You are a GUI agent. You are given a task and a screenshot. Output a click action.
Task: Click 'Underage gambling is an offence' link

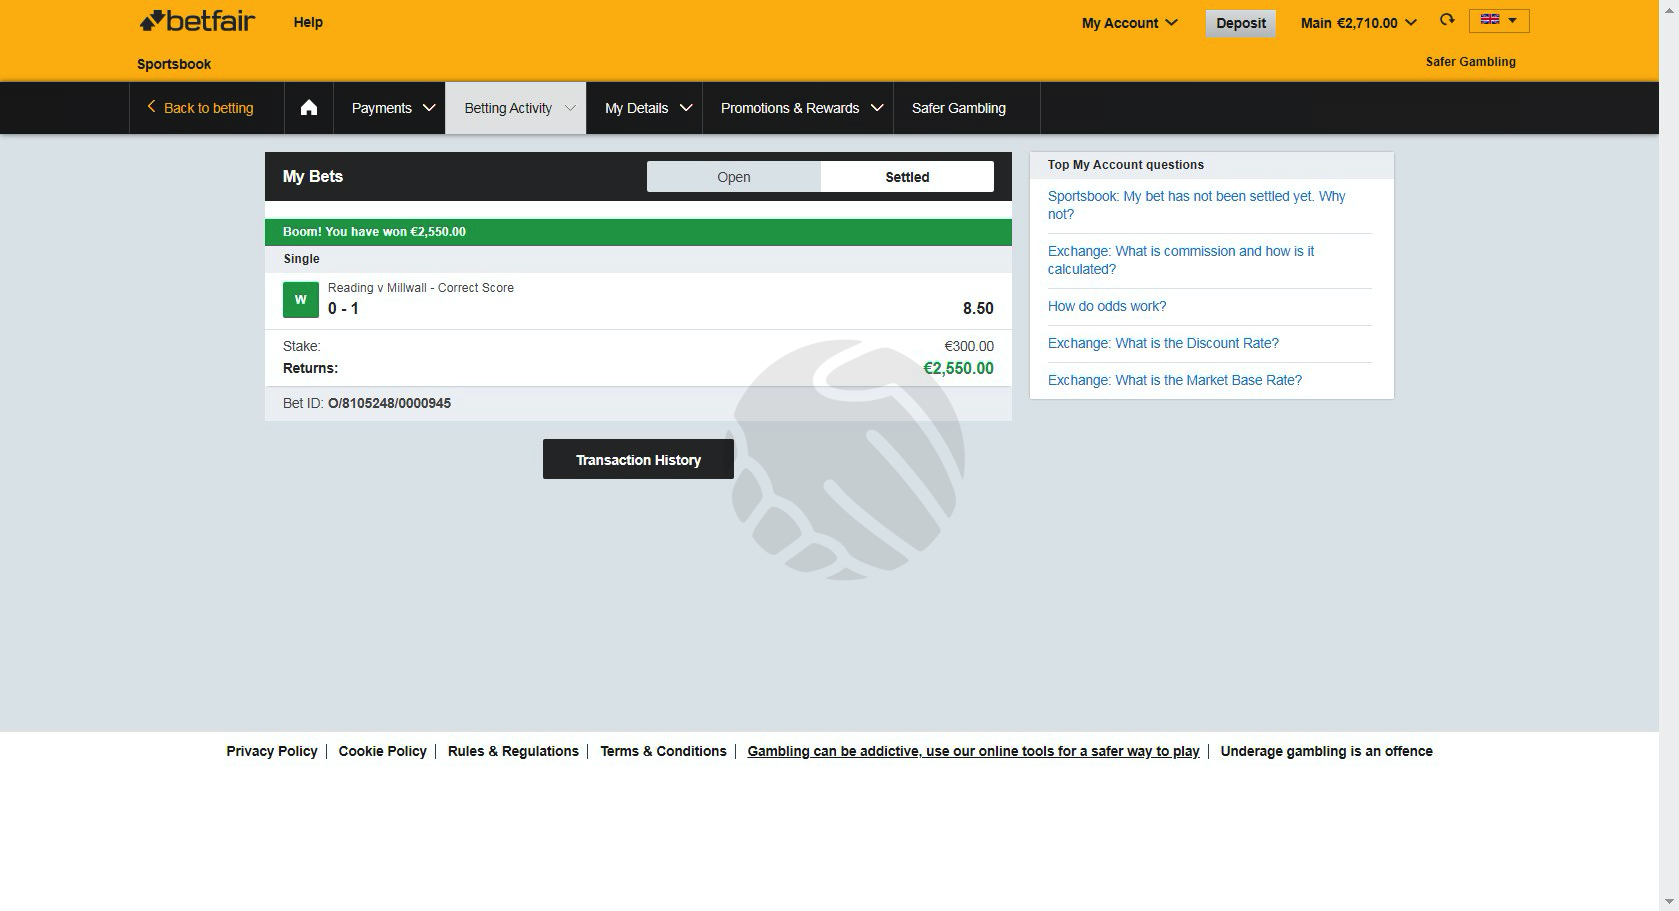coord(1327,751)
